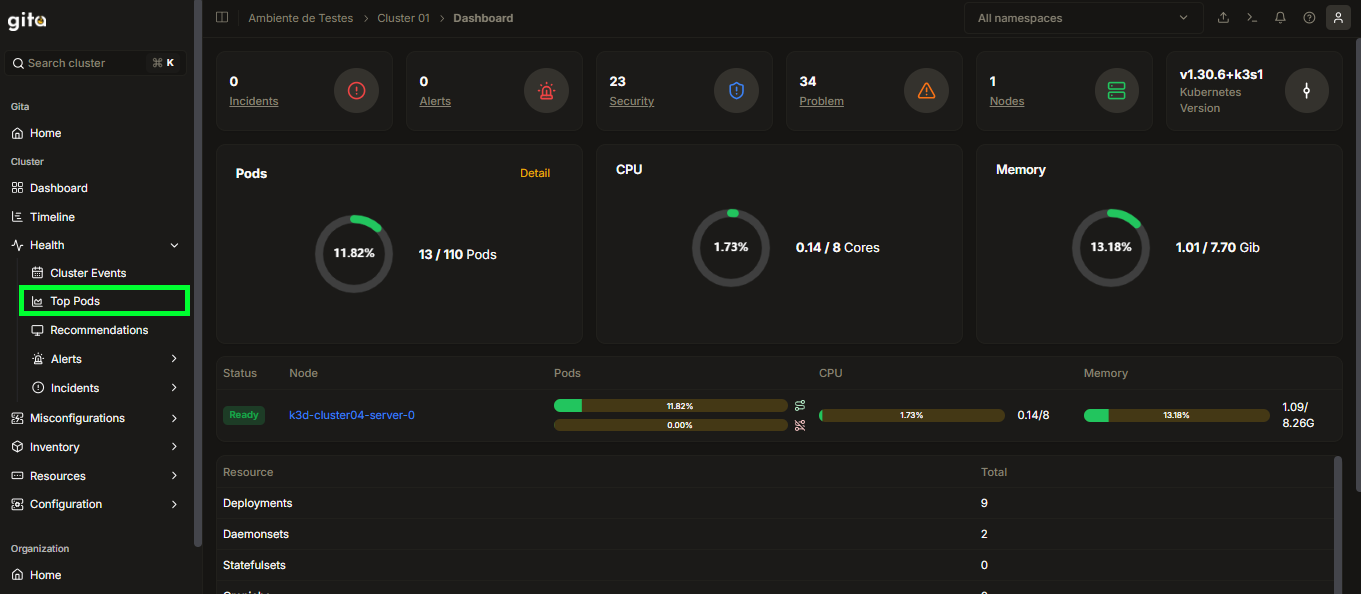
Task: Click the Dashboard breadcrumb label
Action: (483, 18)
